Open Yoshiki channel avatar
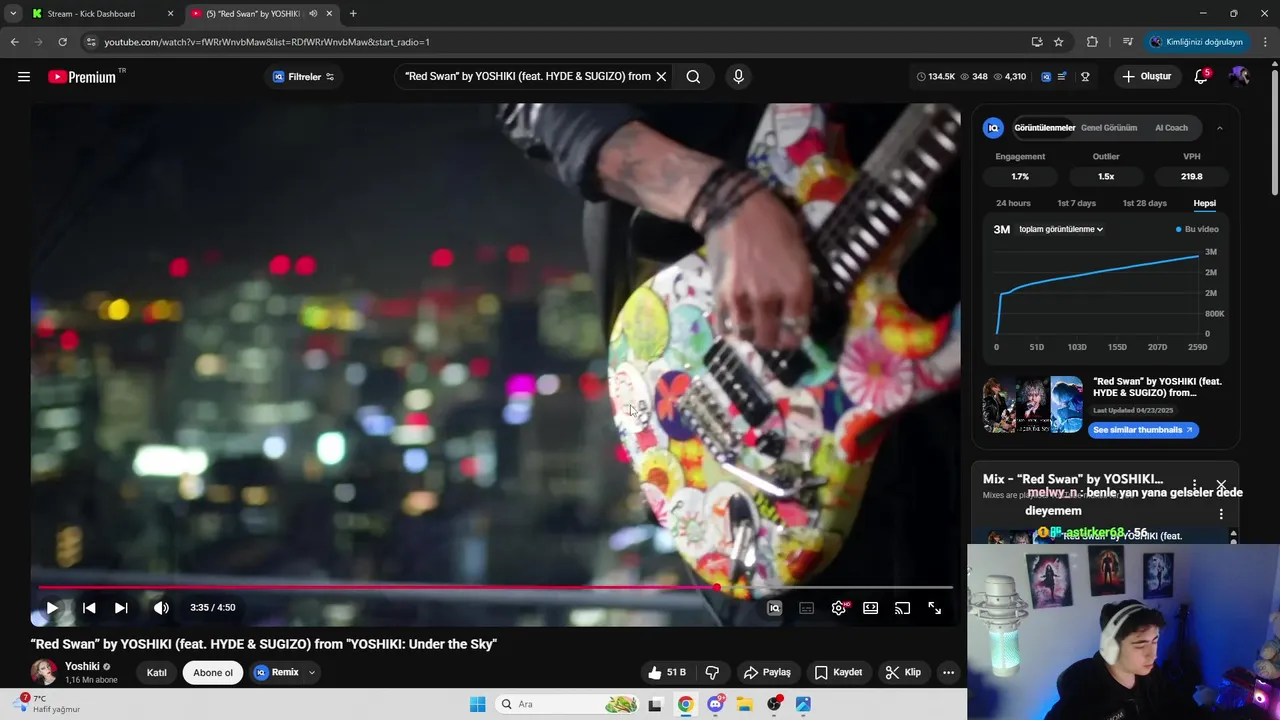Screen dimensions: 1280x720 (x=44, y=672)
